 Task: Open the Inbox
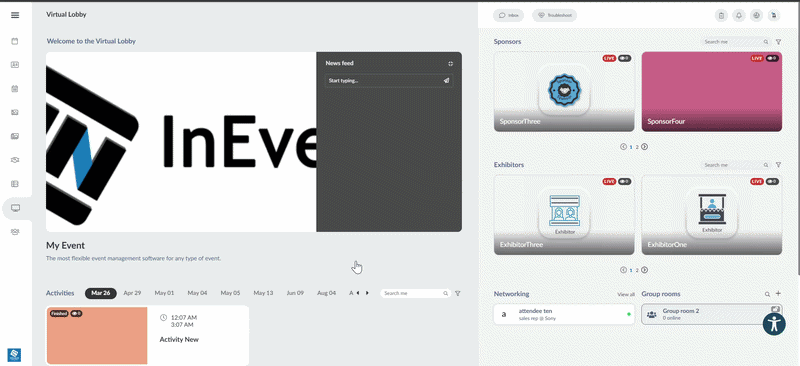coord(509,15)
